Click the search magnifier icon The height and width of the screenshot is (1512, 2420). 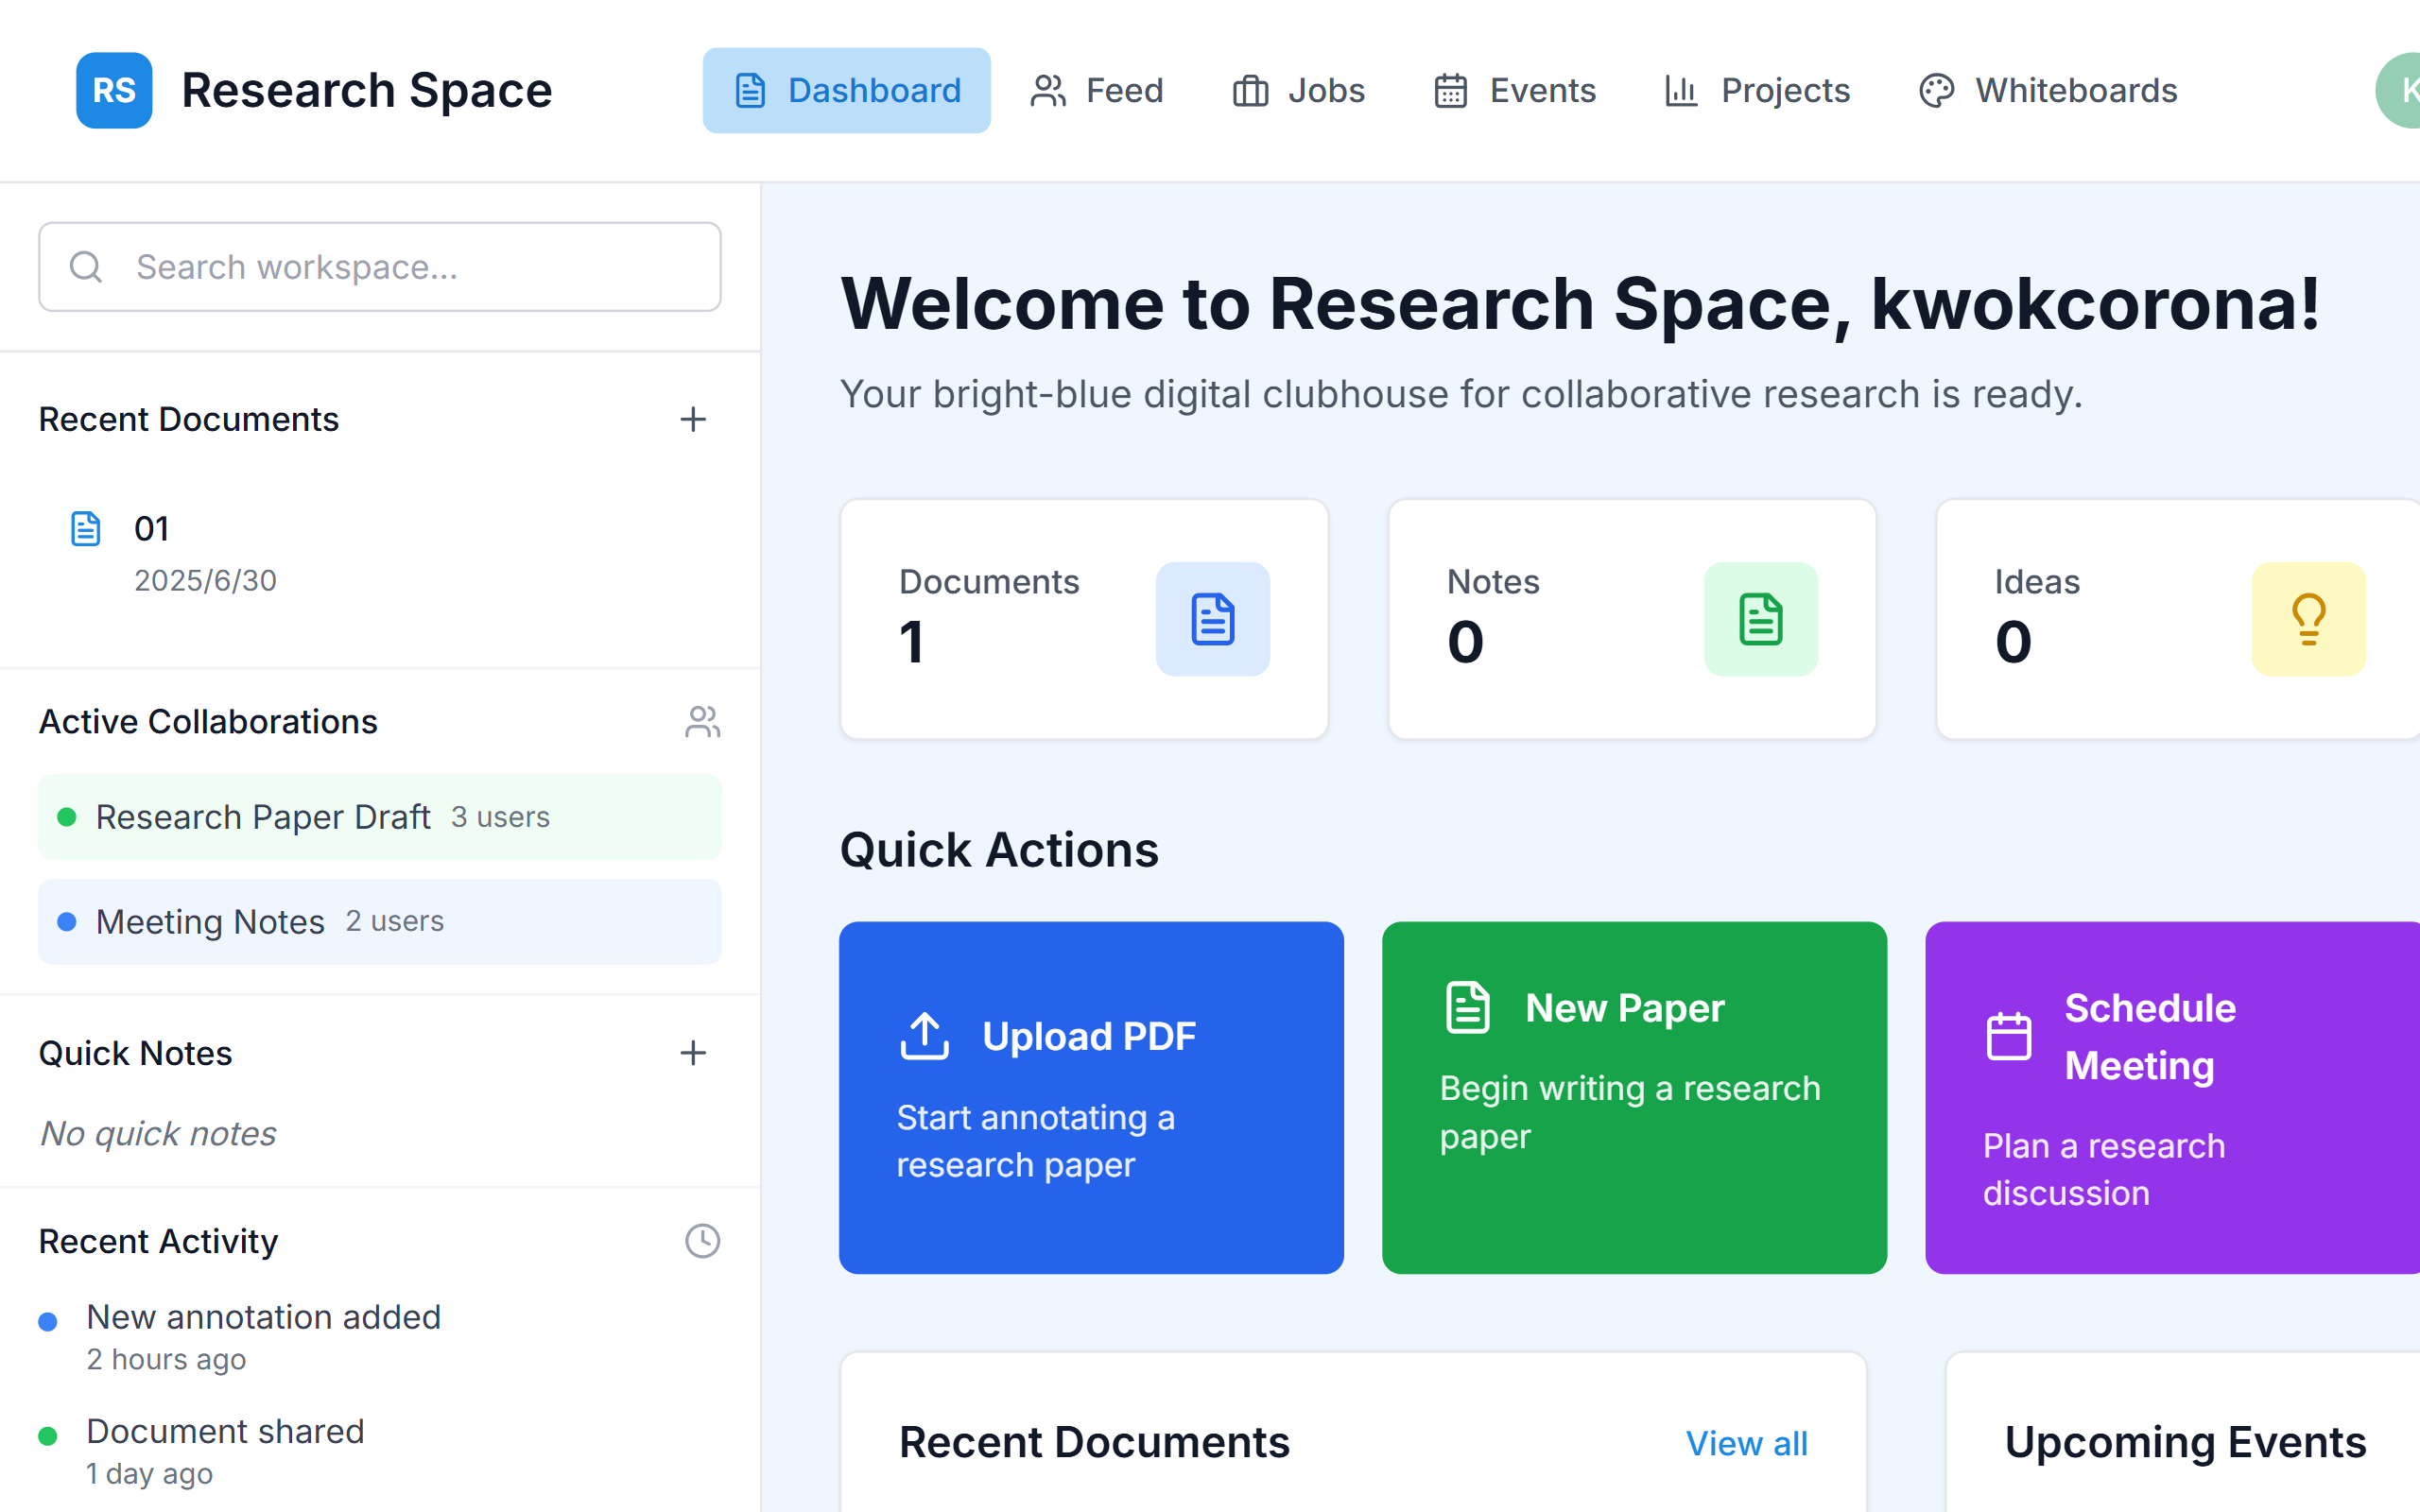point(86,266)
